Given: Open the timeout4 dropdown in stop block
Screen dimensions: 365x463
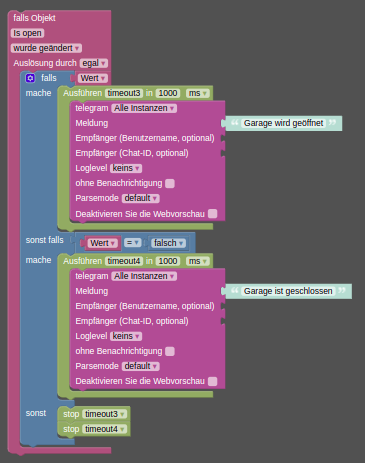Looking at the screenshot, I should pyautogui.click(x=105, y=429).
